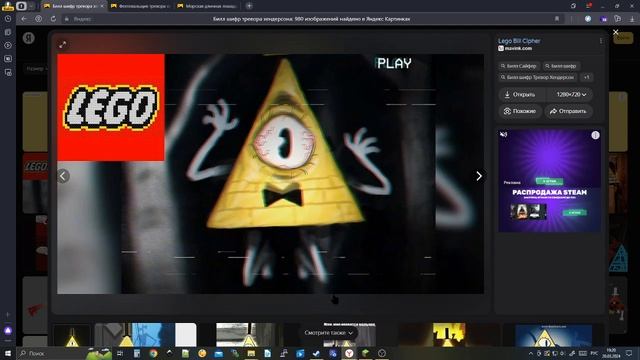Select the blue-background Bill Cipher thumbnail
Viewport: 640px width, 360px height.
553,336
